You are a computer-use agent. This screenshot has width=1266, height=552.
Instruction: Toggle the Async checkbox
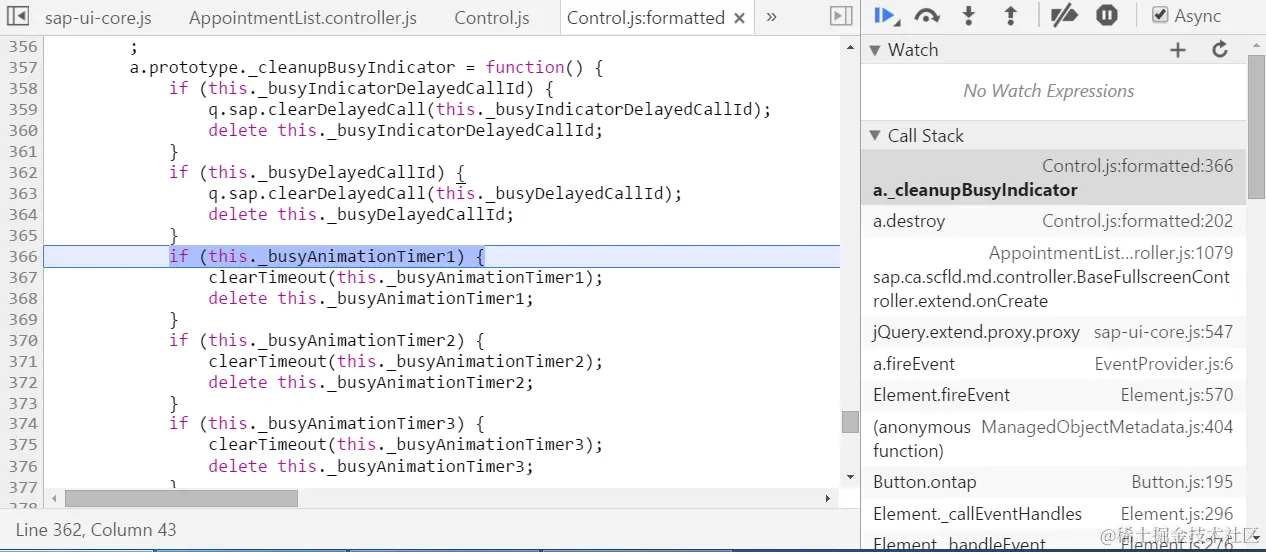pyautogui.click(x=1160, y=15)
